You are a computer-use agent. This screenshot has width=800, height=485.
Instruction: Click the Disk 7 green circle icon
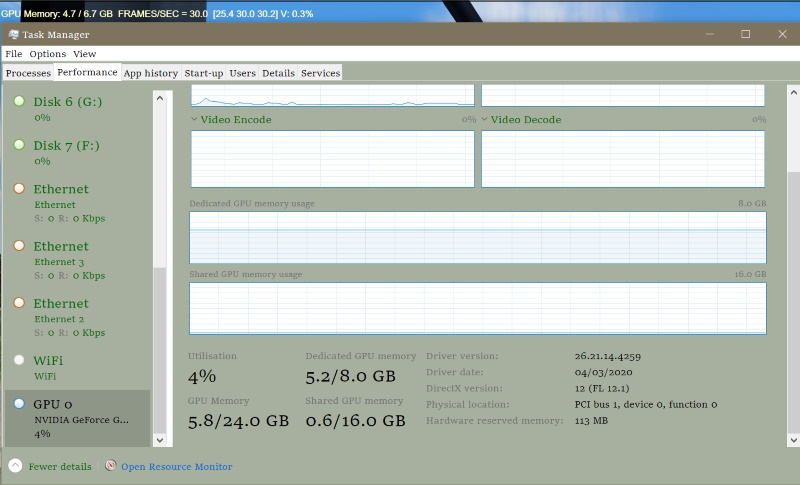(19, 145)
